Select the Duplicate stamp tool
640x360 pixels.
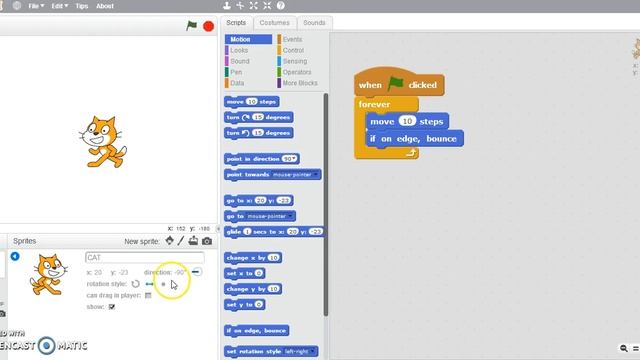point(227,5)
